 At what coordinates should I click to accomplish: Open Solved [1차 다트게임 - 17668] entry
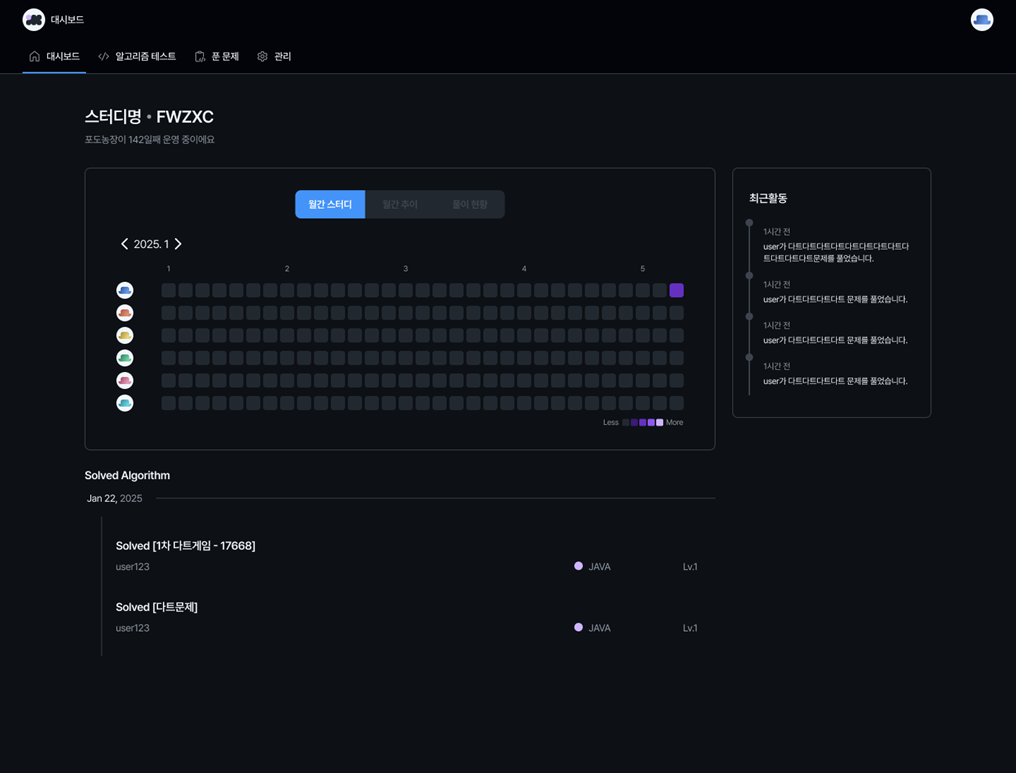[185, 546]
